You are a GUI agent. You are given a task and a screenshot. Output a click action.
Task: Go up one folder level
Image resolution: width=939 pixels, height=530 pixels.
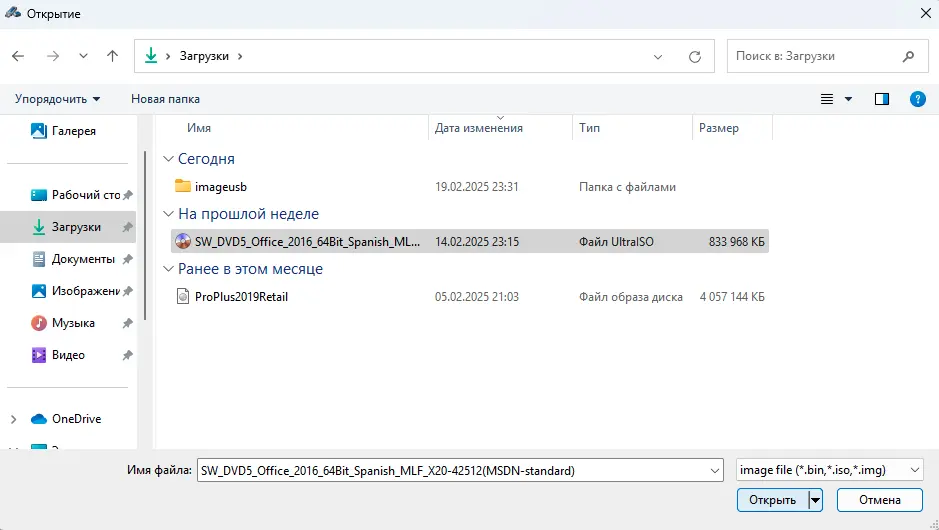[113, 56]
